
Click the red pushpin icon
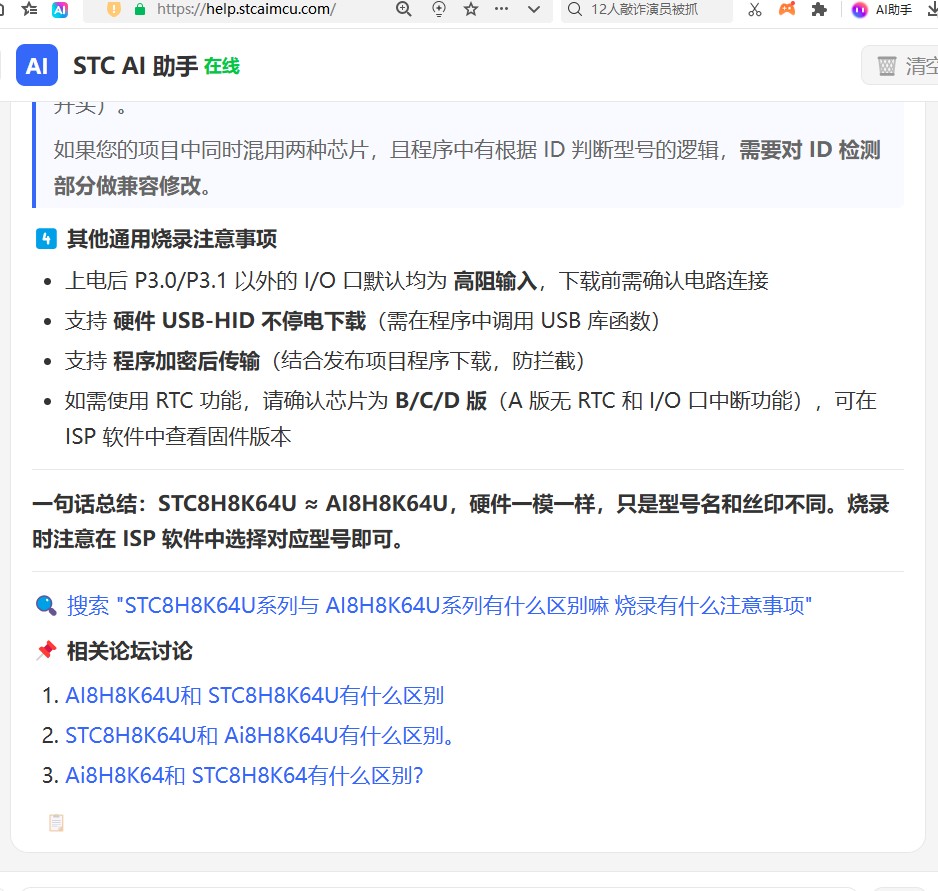(46, 650)
